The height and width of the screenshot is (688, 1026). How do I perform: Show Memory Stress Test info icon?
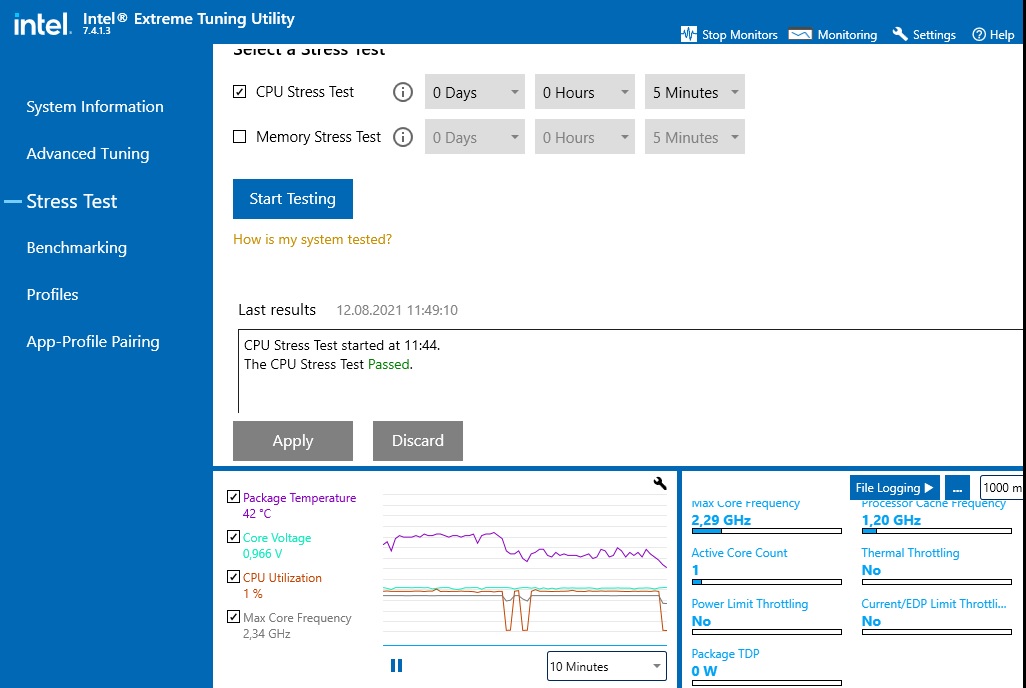pyautogui.click(x=402, y=137)
